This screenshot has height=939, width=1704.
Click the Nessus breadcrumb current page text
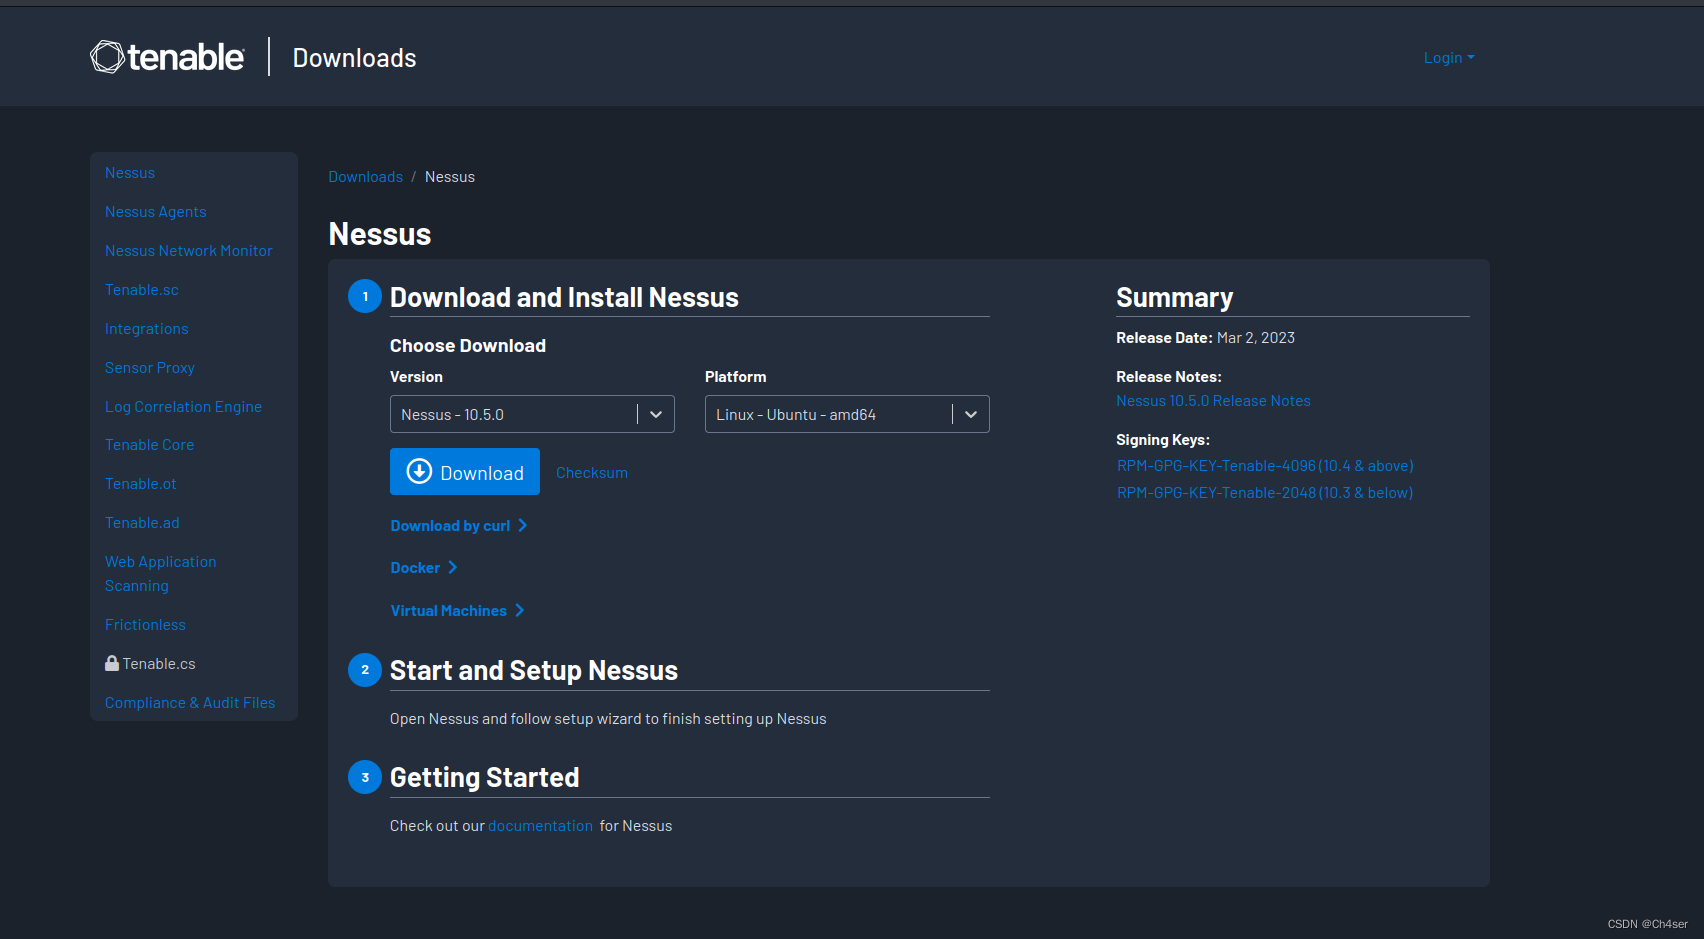pyautogui.click(x=450, y=177)
